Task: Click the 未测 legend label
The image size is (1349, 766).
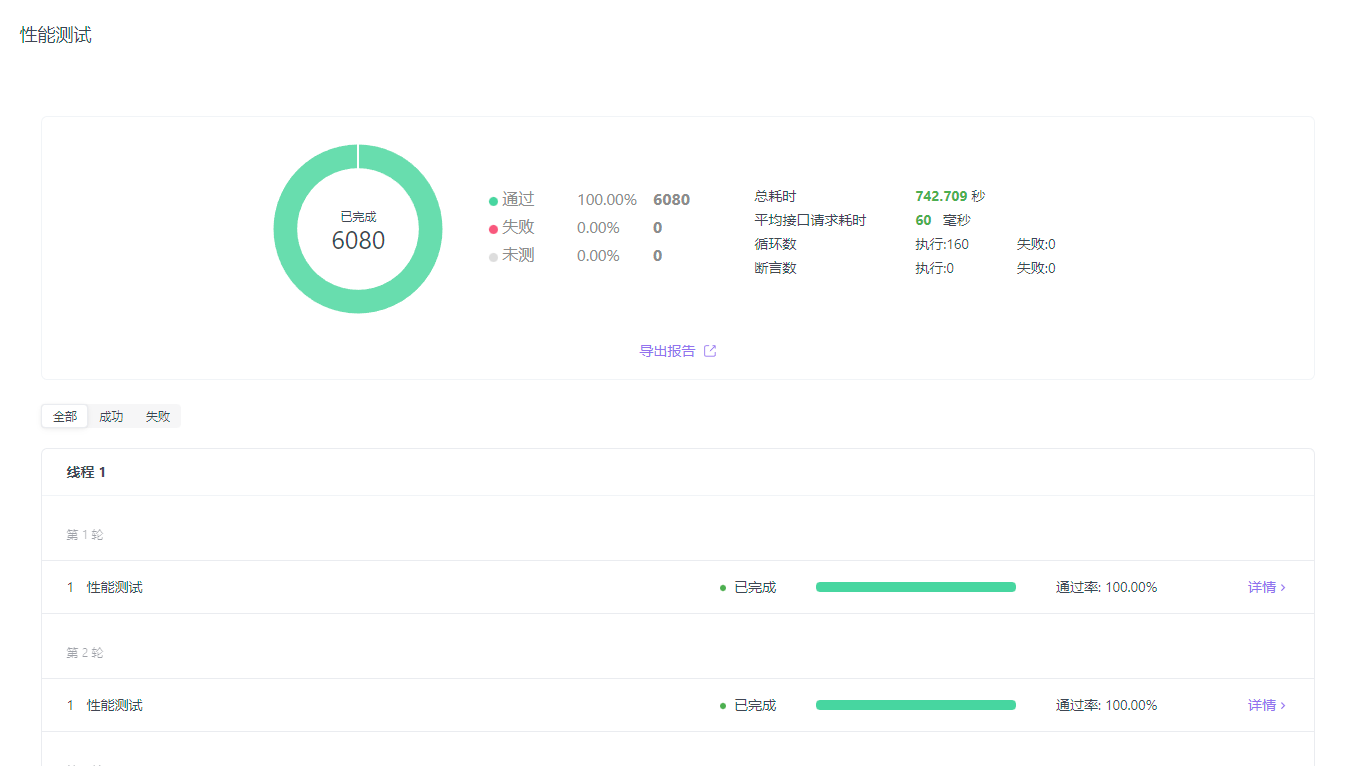Action: tap(518, 256)
